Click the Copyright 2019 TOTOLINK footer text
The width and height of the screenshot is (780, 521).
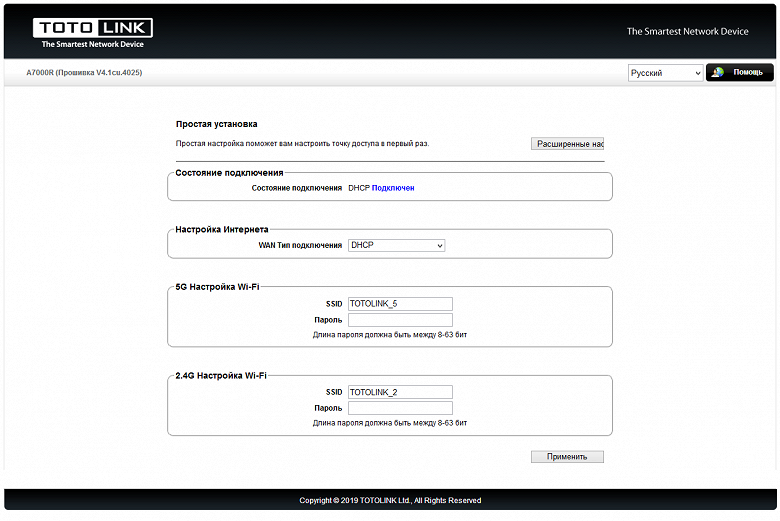(390, 501)
